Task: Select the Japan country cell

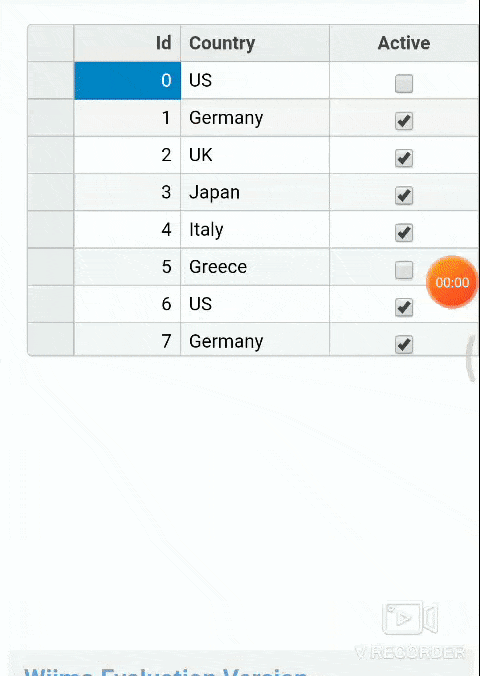Action: pyautogui.click(x=255, y=192)
